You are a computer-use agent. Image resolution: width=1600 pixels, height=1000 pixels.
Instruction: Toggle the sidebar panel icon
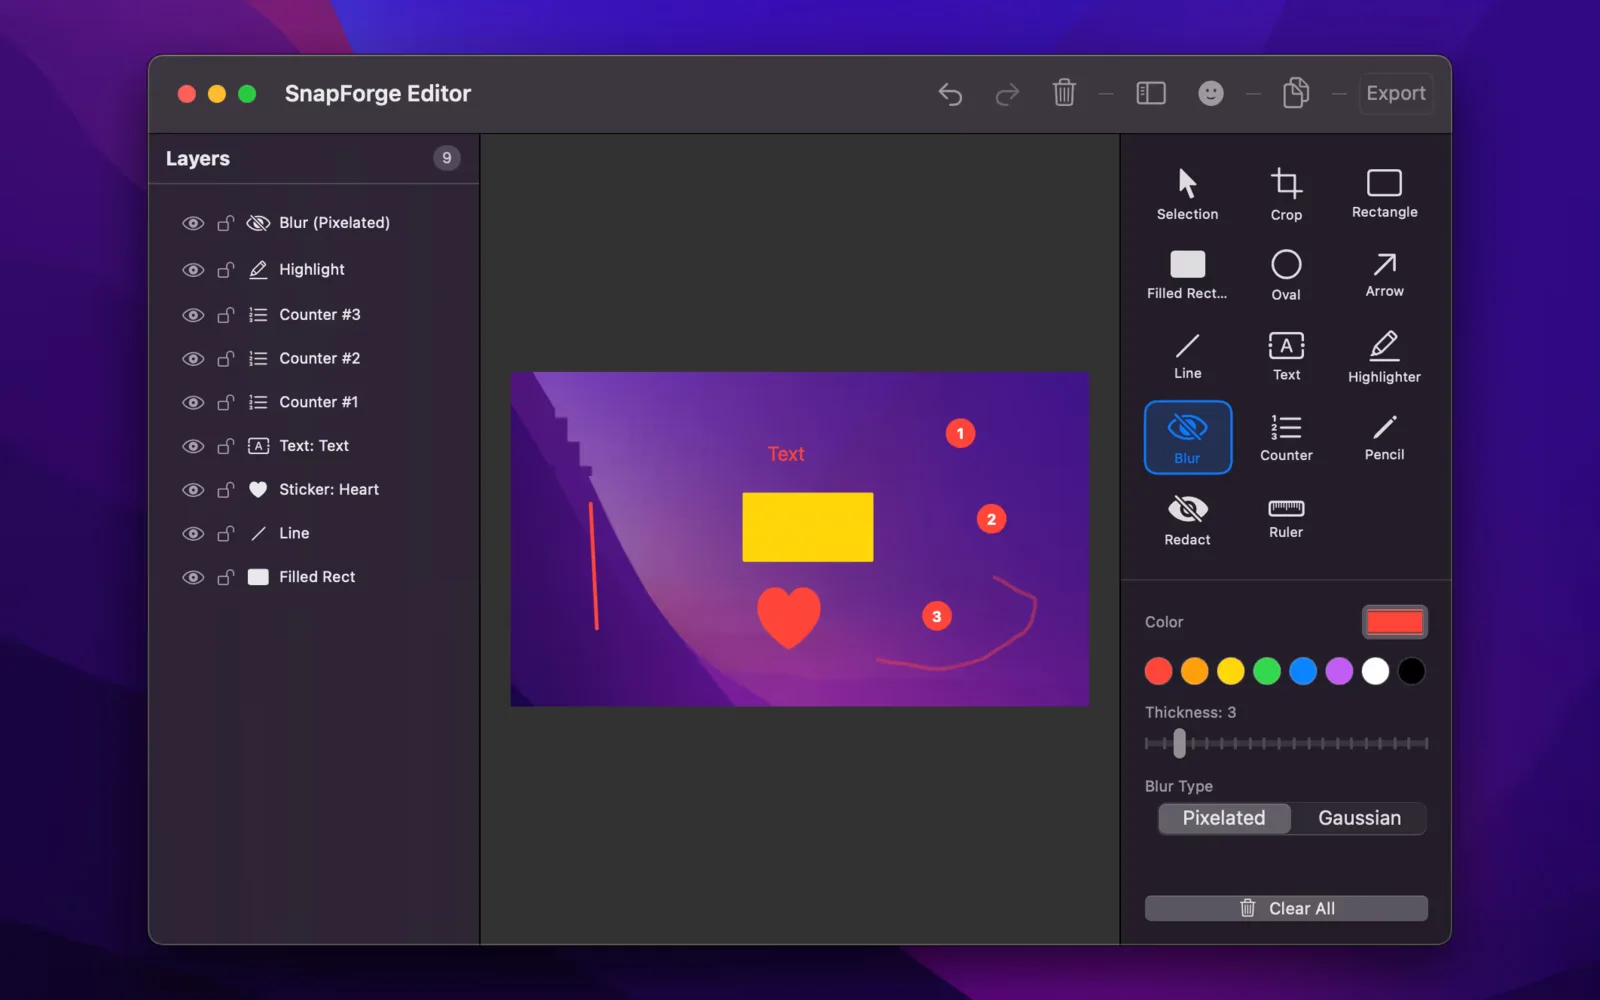click(1151, 93)
